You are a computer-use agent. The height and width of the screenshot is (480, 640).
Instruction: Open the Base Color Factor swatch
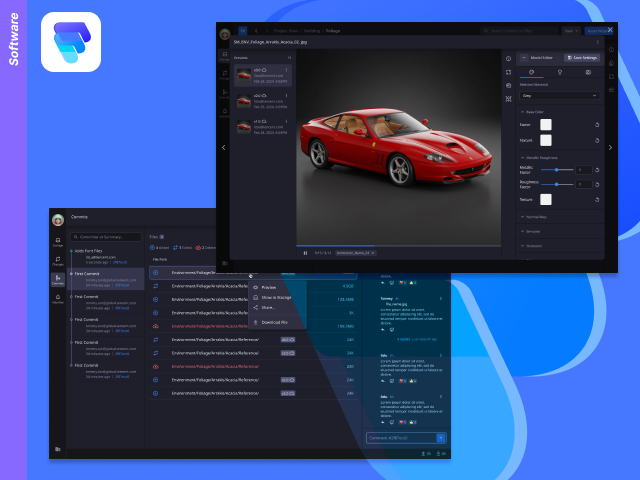pos(546,124)
